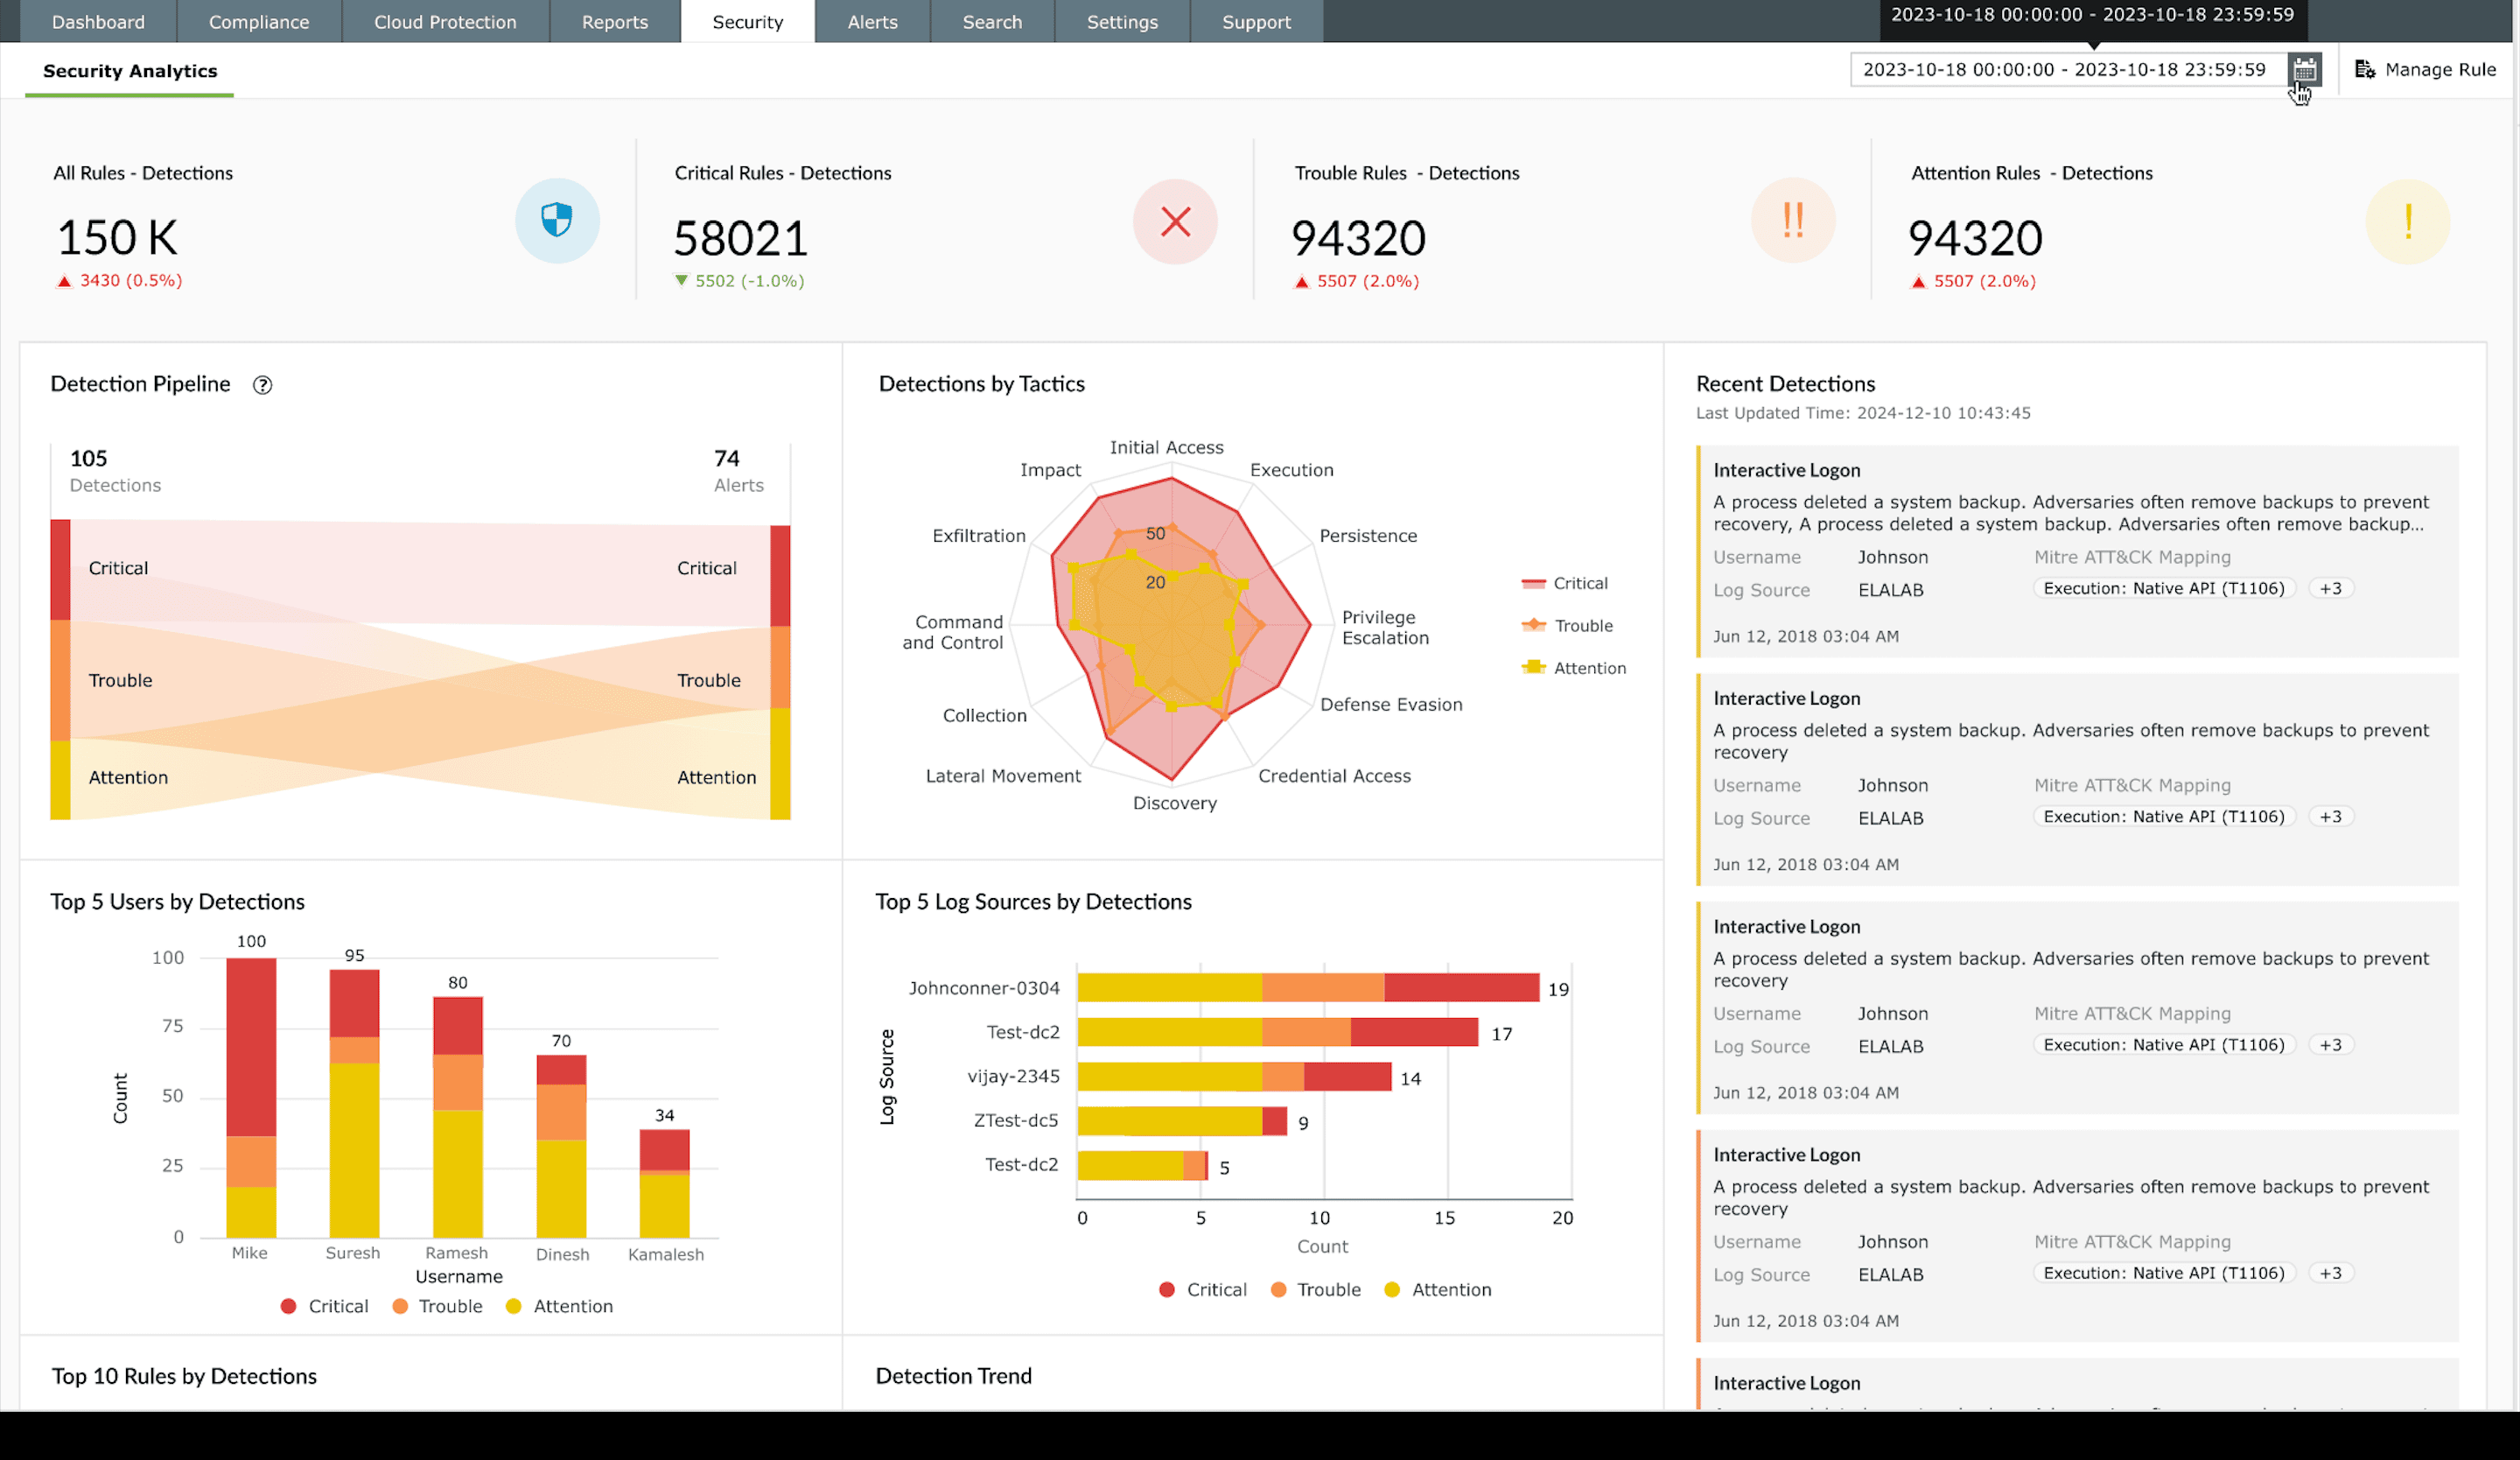Expand +3 Mitre mappings in fourth detection
Image resolution: width=2520 pixels, height=1460 pixels.
[x=2331, y=1273]
